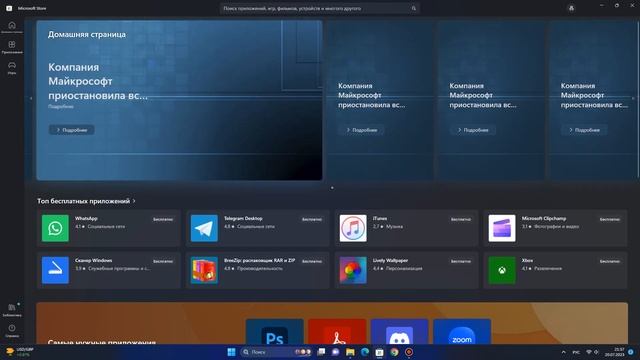Open the Telegram Desktop app icon
This screenshot has width=640, height=360.
pos(204,228)
